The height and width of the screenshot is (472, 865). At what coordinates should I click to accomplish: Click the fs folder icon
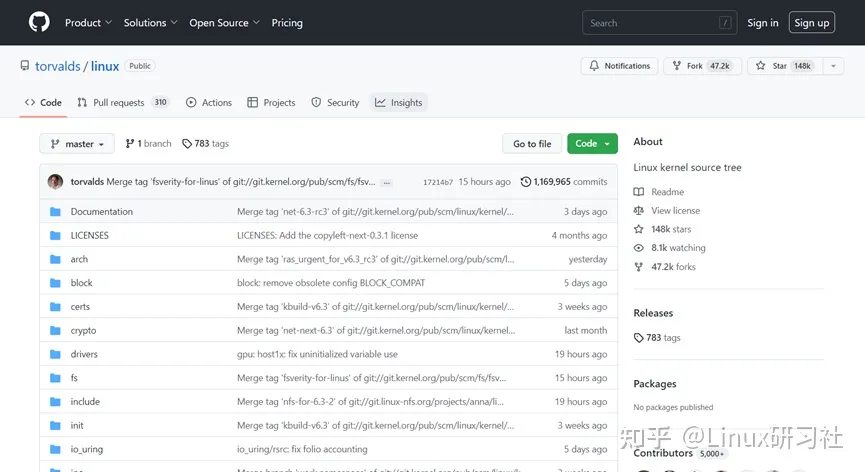tap(55, 378)
